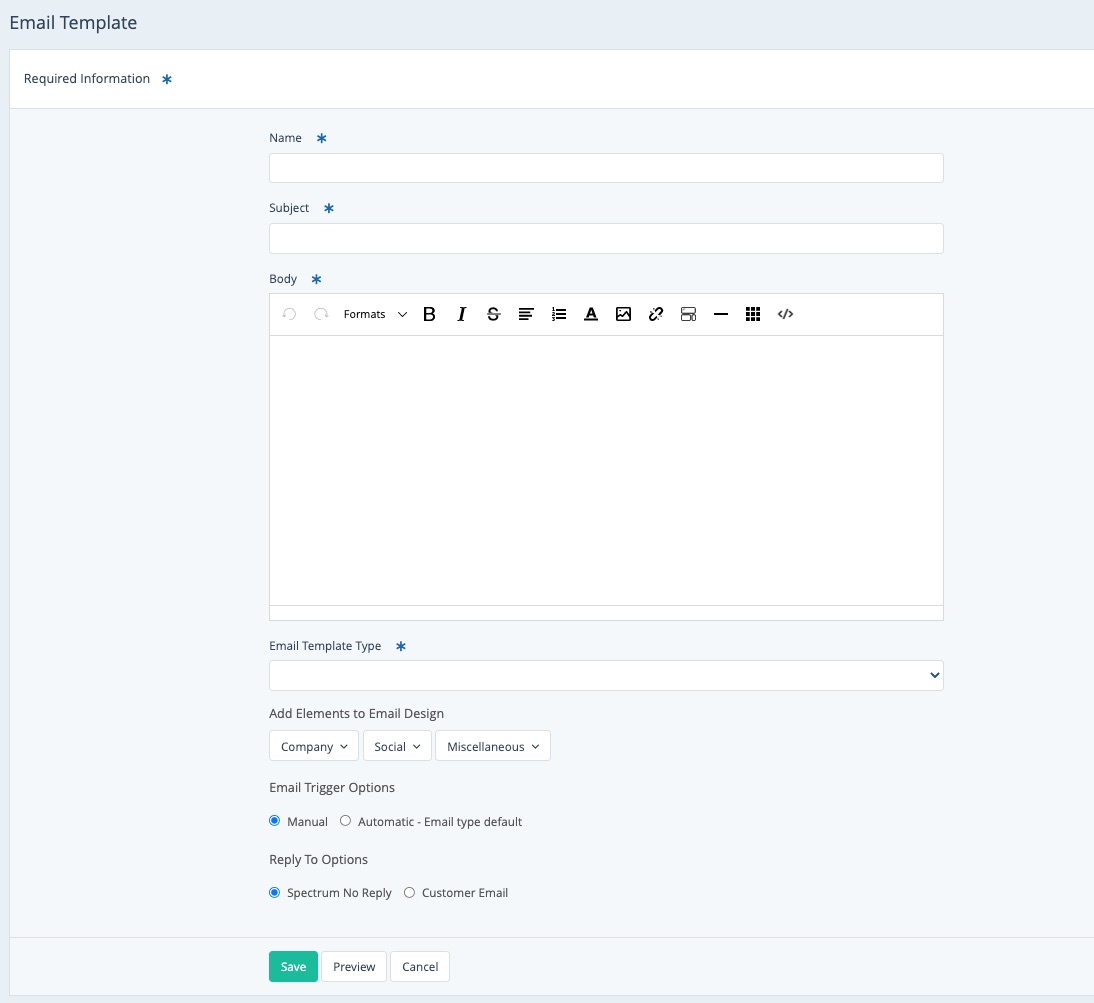
Task: Open the text color picker
Action: coord(591,314)
